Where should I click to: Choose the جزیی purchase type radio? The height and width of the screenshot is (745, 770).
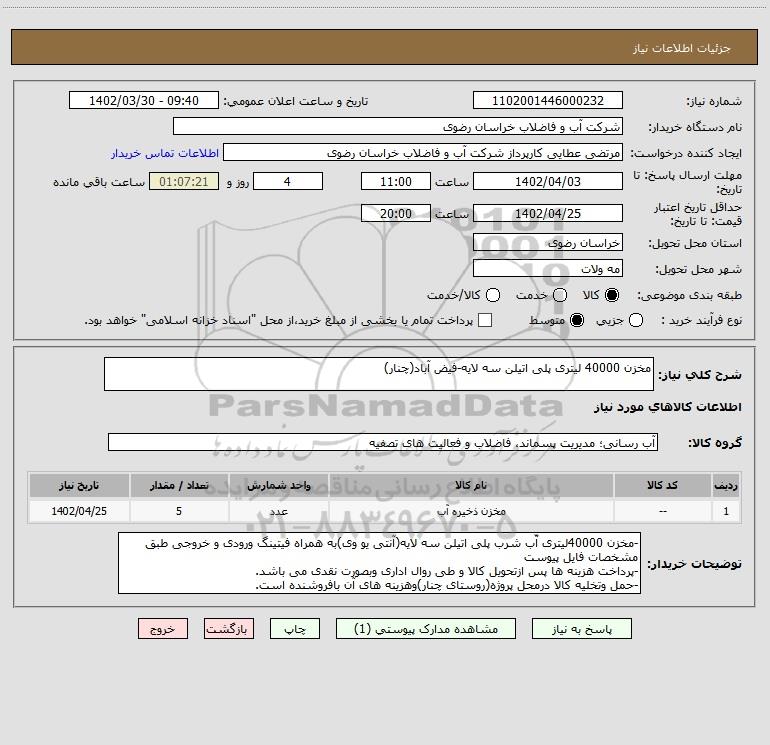(x=636, y=320)
